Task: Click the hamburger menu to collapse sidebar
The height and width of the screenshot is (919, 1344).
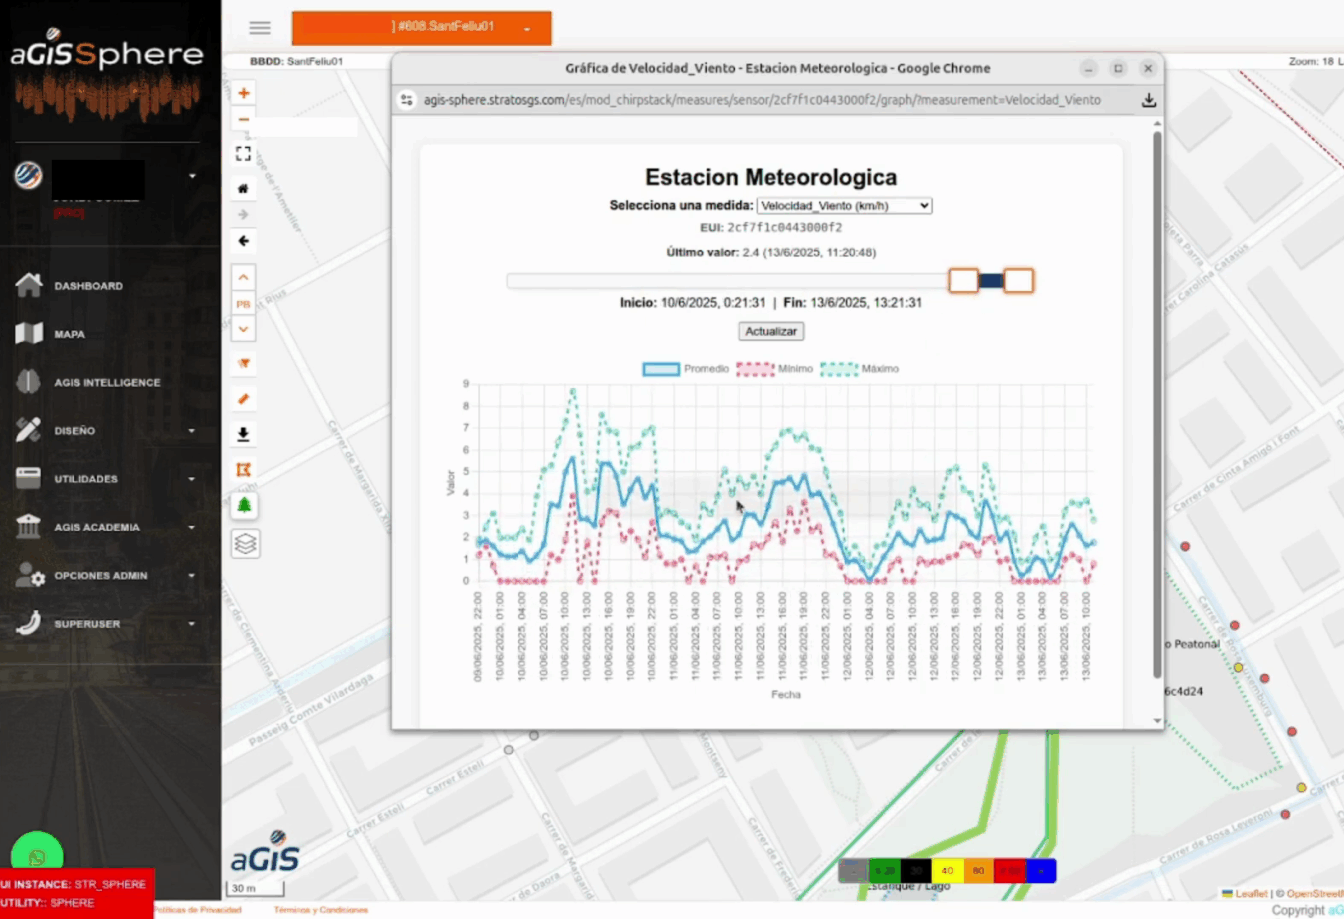Action: [x=260, y=28]
